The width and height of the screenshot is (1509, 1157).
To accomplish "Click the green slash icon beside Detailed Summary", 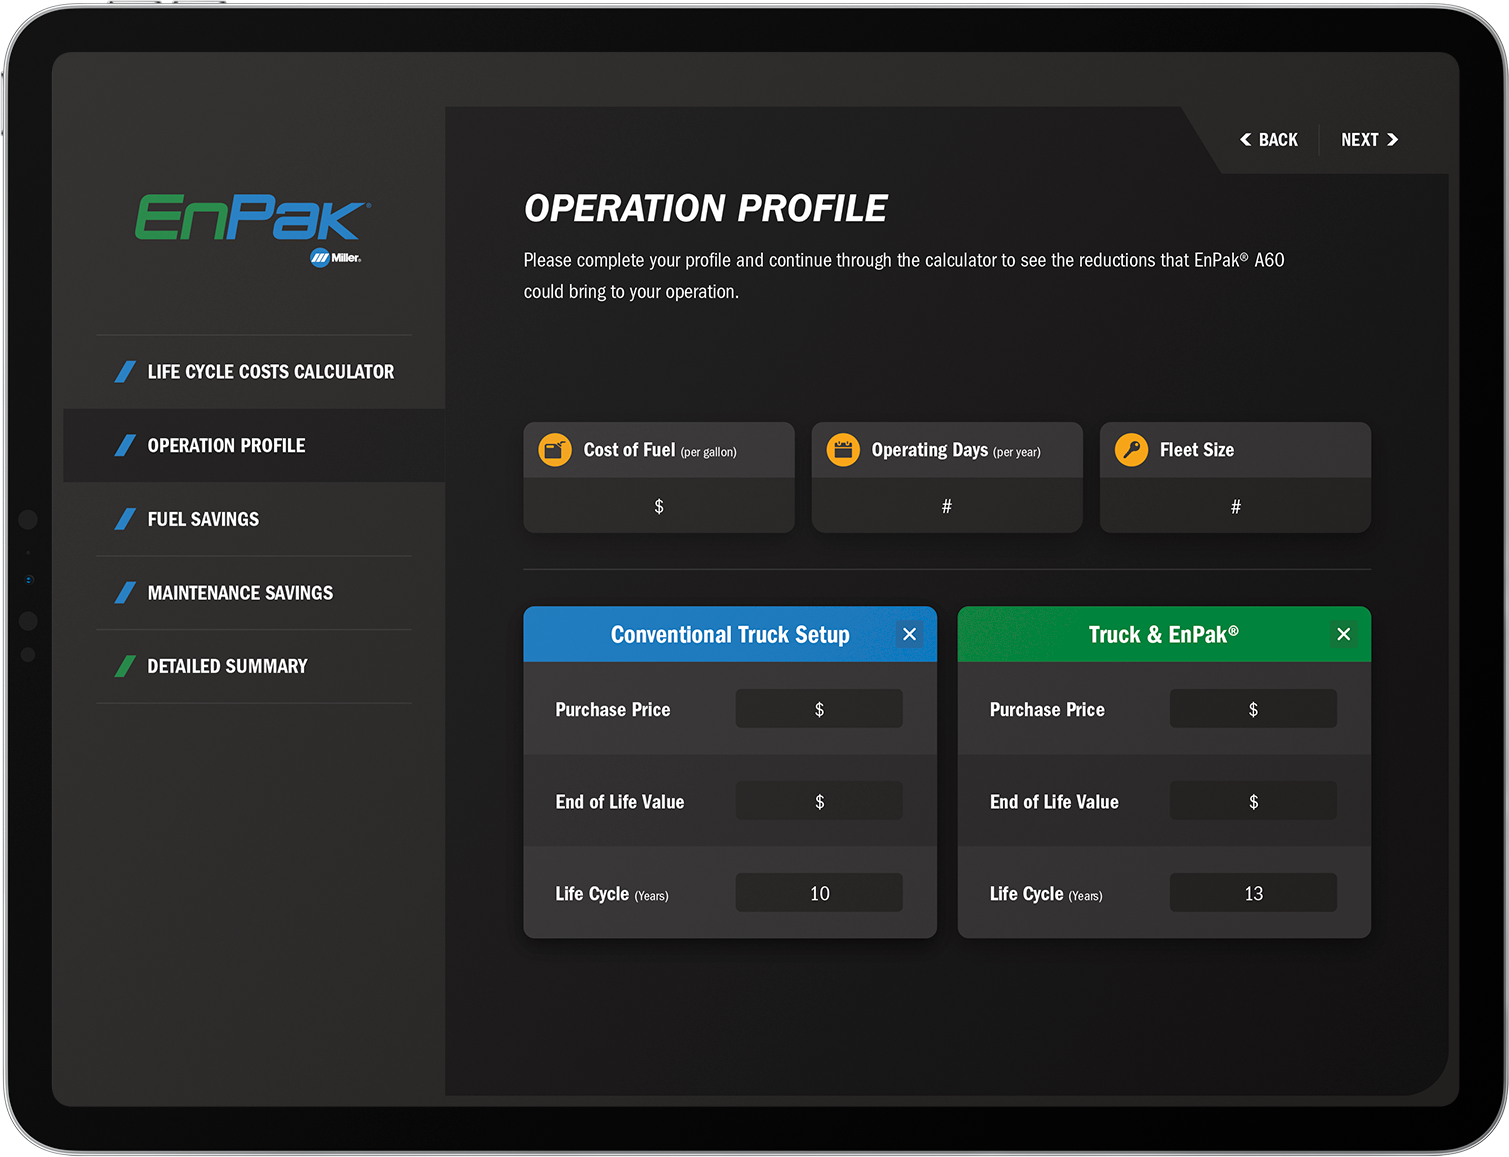I will pos(125,666).
